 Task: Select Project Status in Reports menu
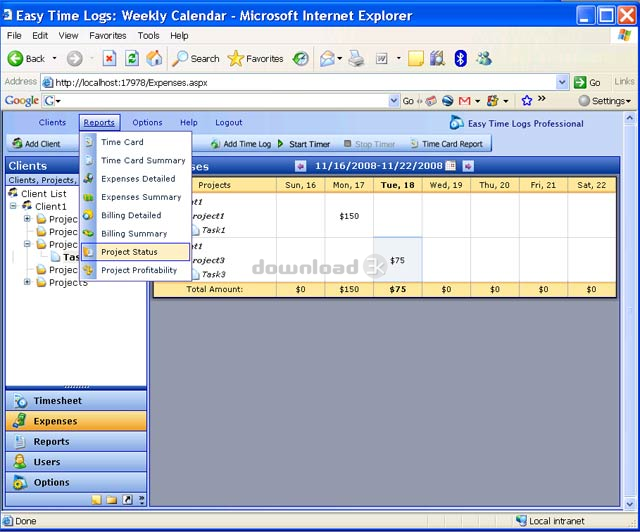[x=136, y=252]
